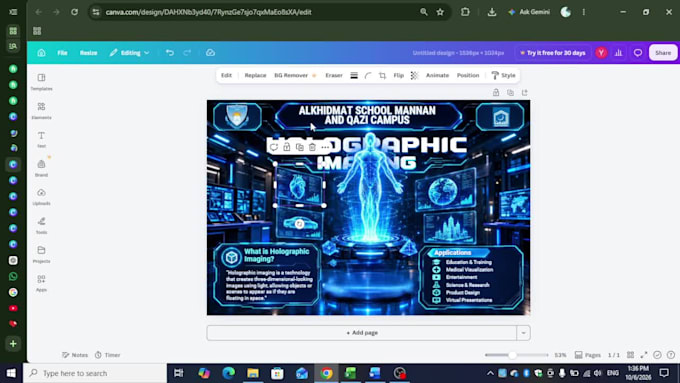Open more options on floating toolbar
This screenshot has width=680, height=383.
pyautogui.click(x=325, y=147)
